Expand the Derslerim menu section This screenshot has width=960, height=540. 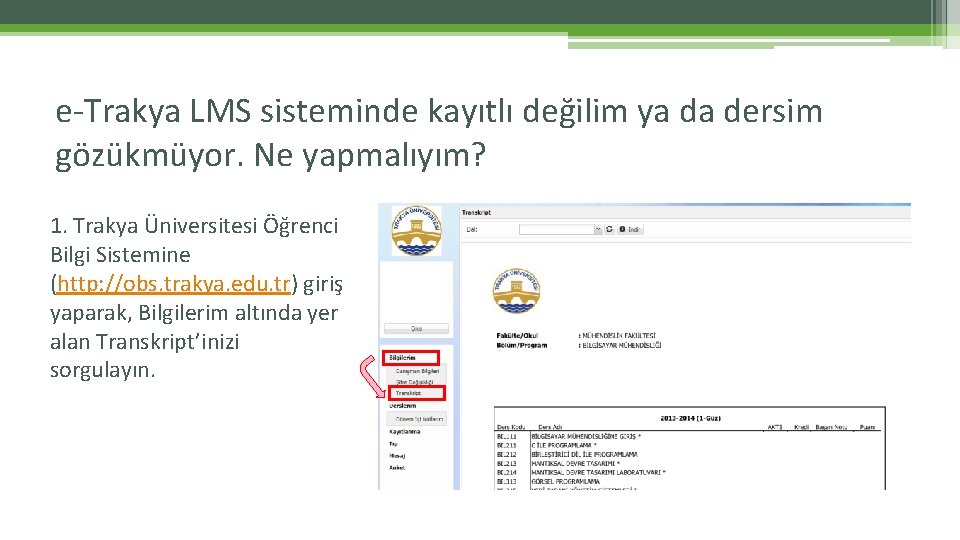pos(403,406)
